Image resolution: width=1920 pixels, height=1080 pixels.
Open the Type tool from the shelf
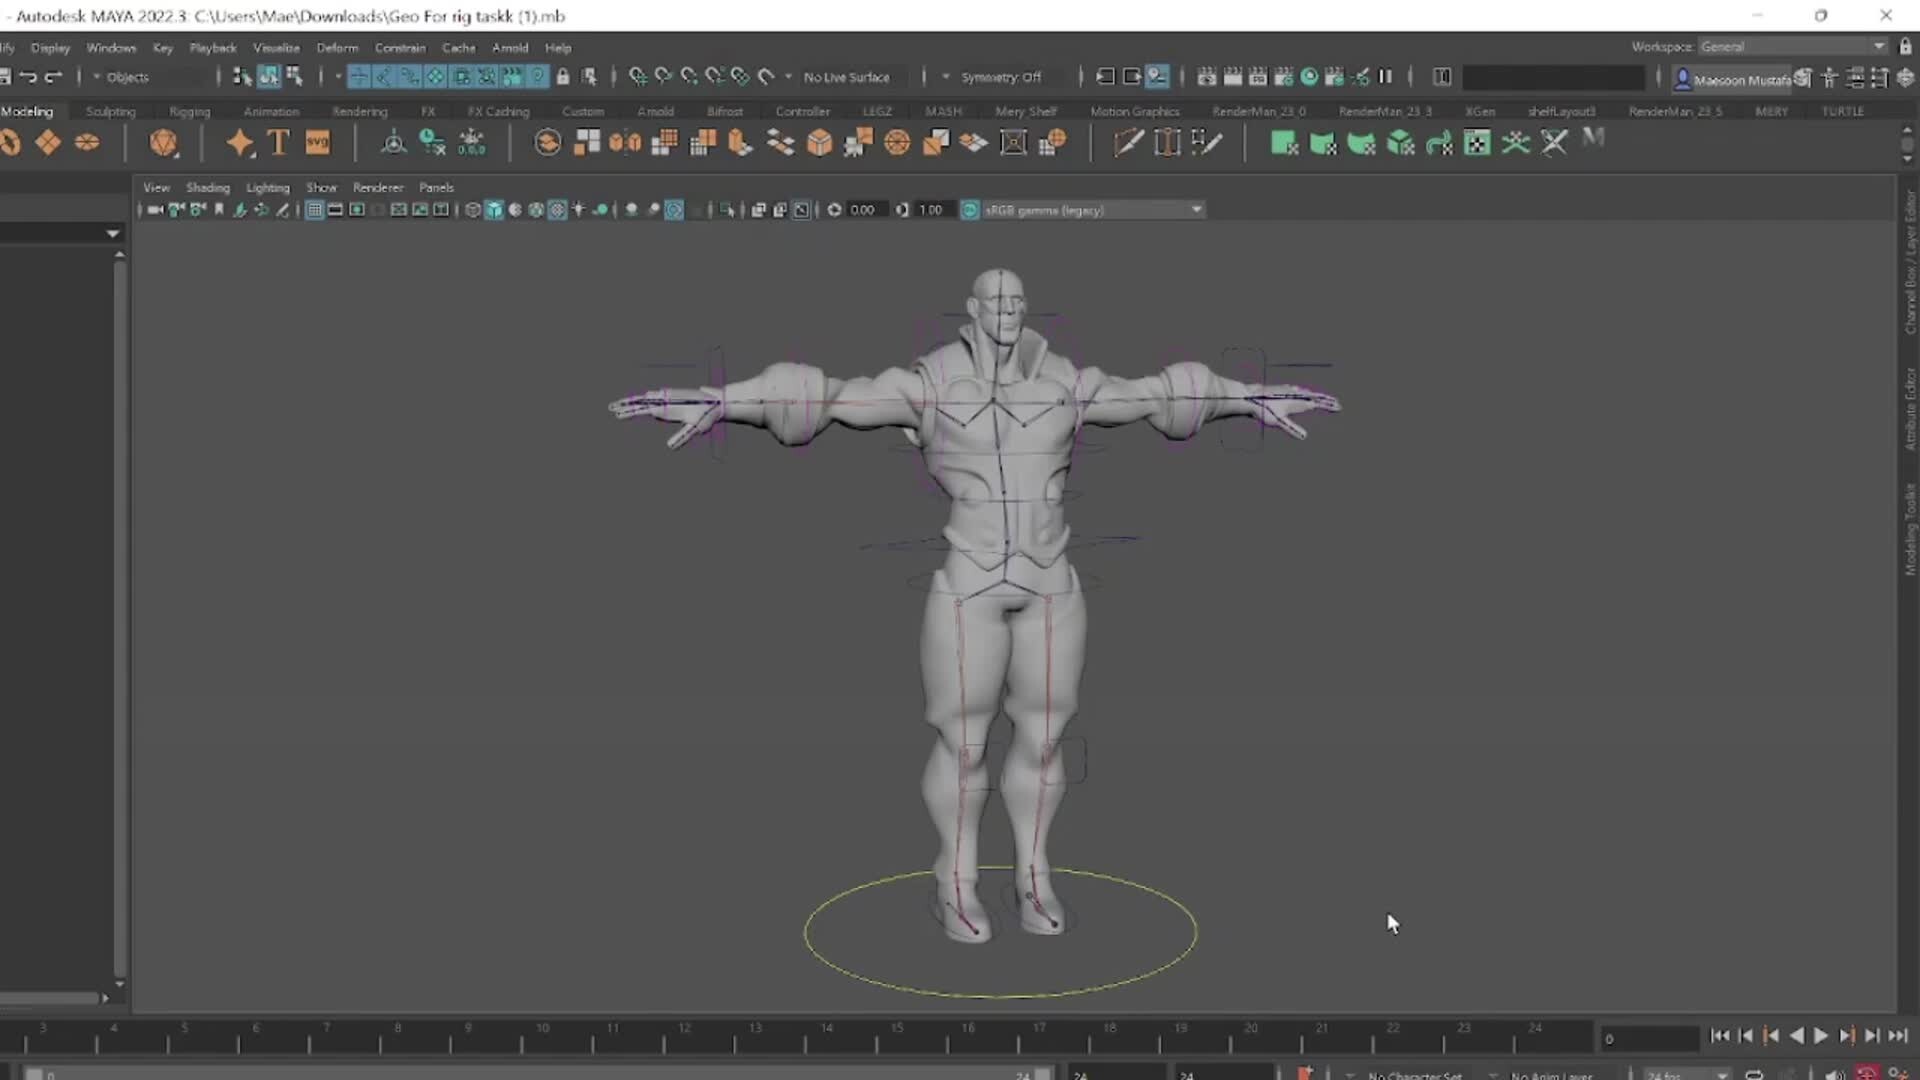click(278, 143)
